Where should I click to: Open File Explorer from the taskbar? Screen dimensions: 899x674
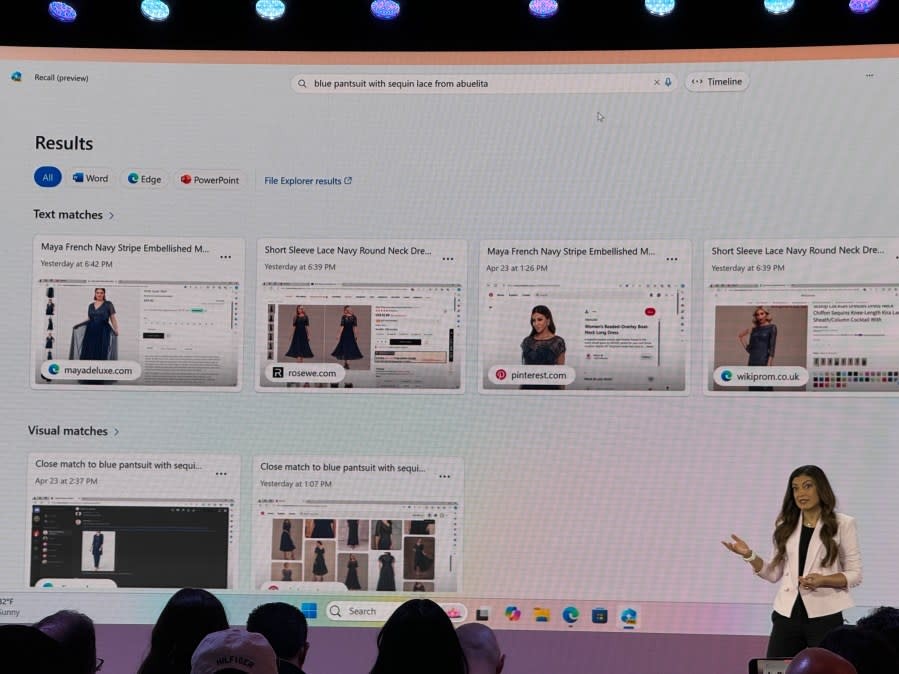coord(541,614)
